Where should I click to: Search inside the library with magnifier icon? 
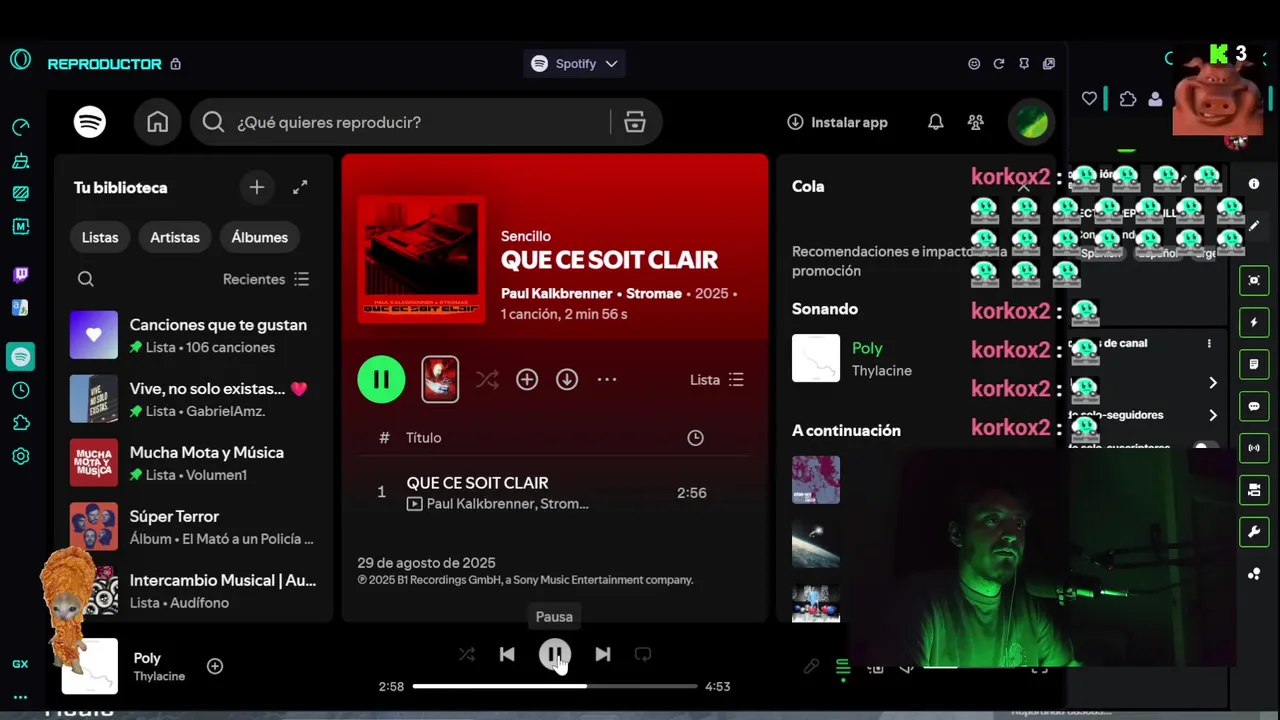pyautogui.click(x=86, y=279)
